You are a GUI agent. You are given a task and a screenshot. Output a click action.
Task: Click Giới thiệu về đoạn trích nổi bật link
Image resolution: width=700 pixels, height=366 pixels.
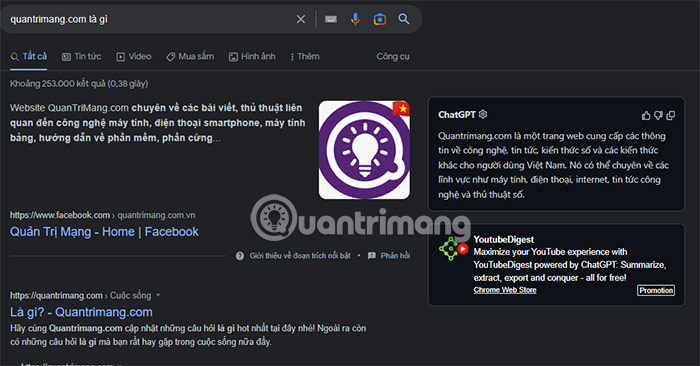(300, 256)
